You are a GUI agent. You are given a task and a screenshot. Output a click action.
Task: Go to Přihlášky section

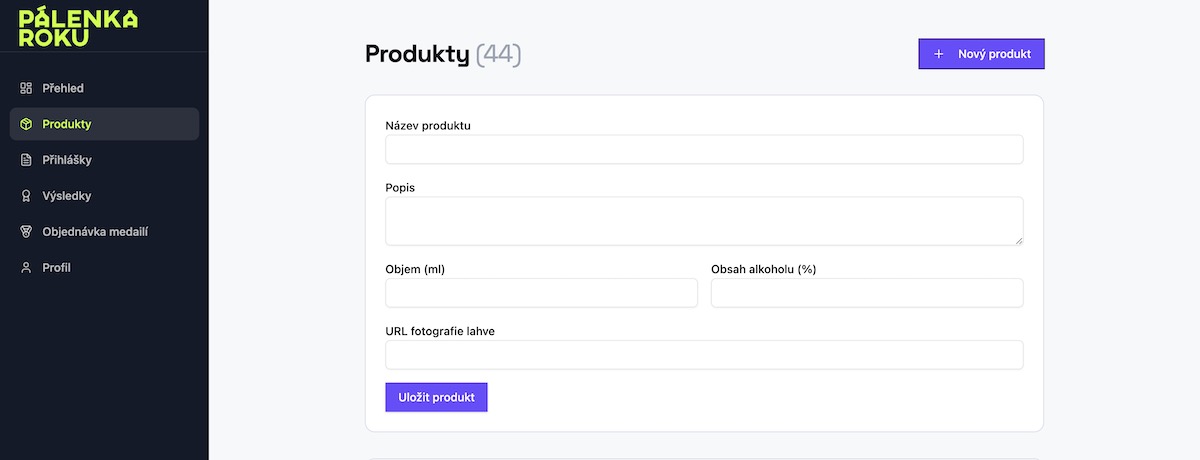(104, 160)
